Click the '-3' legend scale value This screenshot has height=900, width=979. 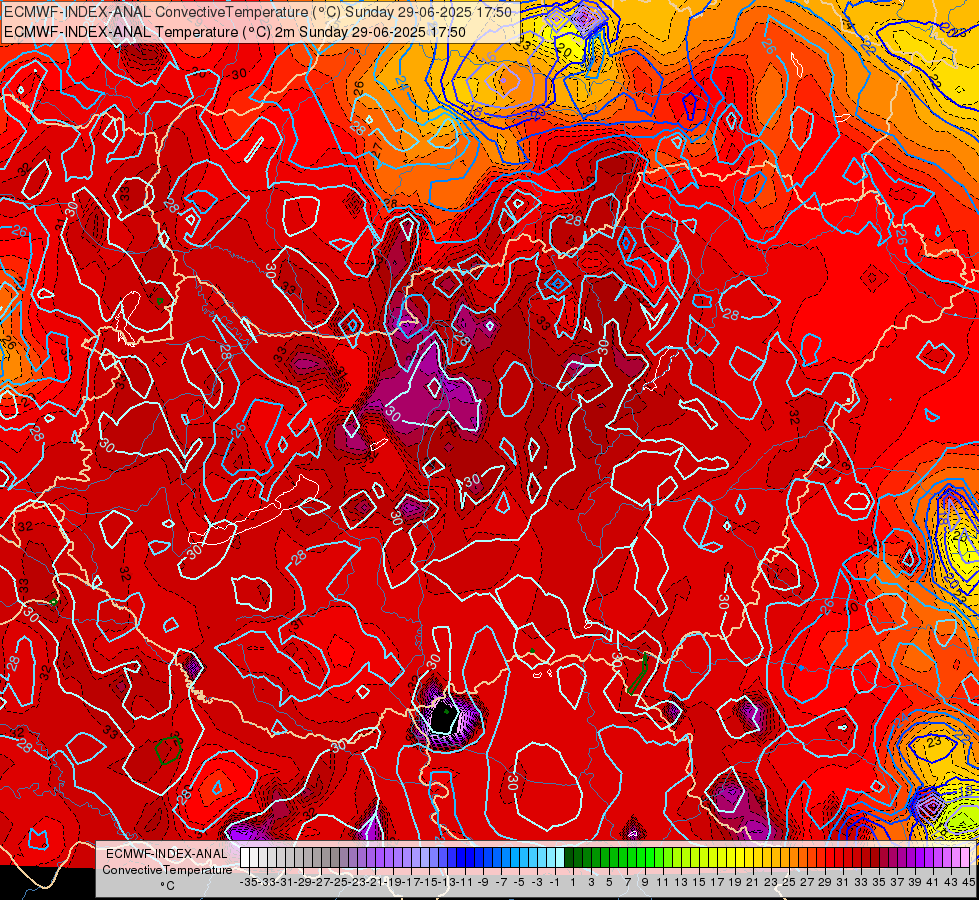coord(537,882)
